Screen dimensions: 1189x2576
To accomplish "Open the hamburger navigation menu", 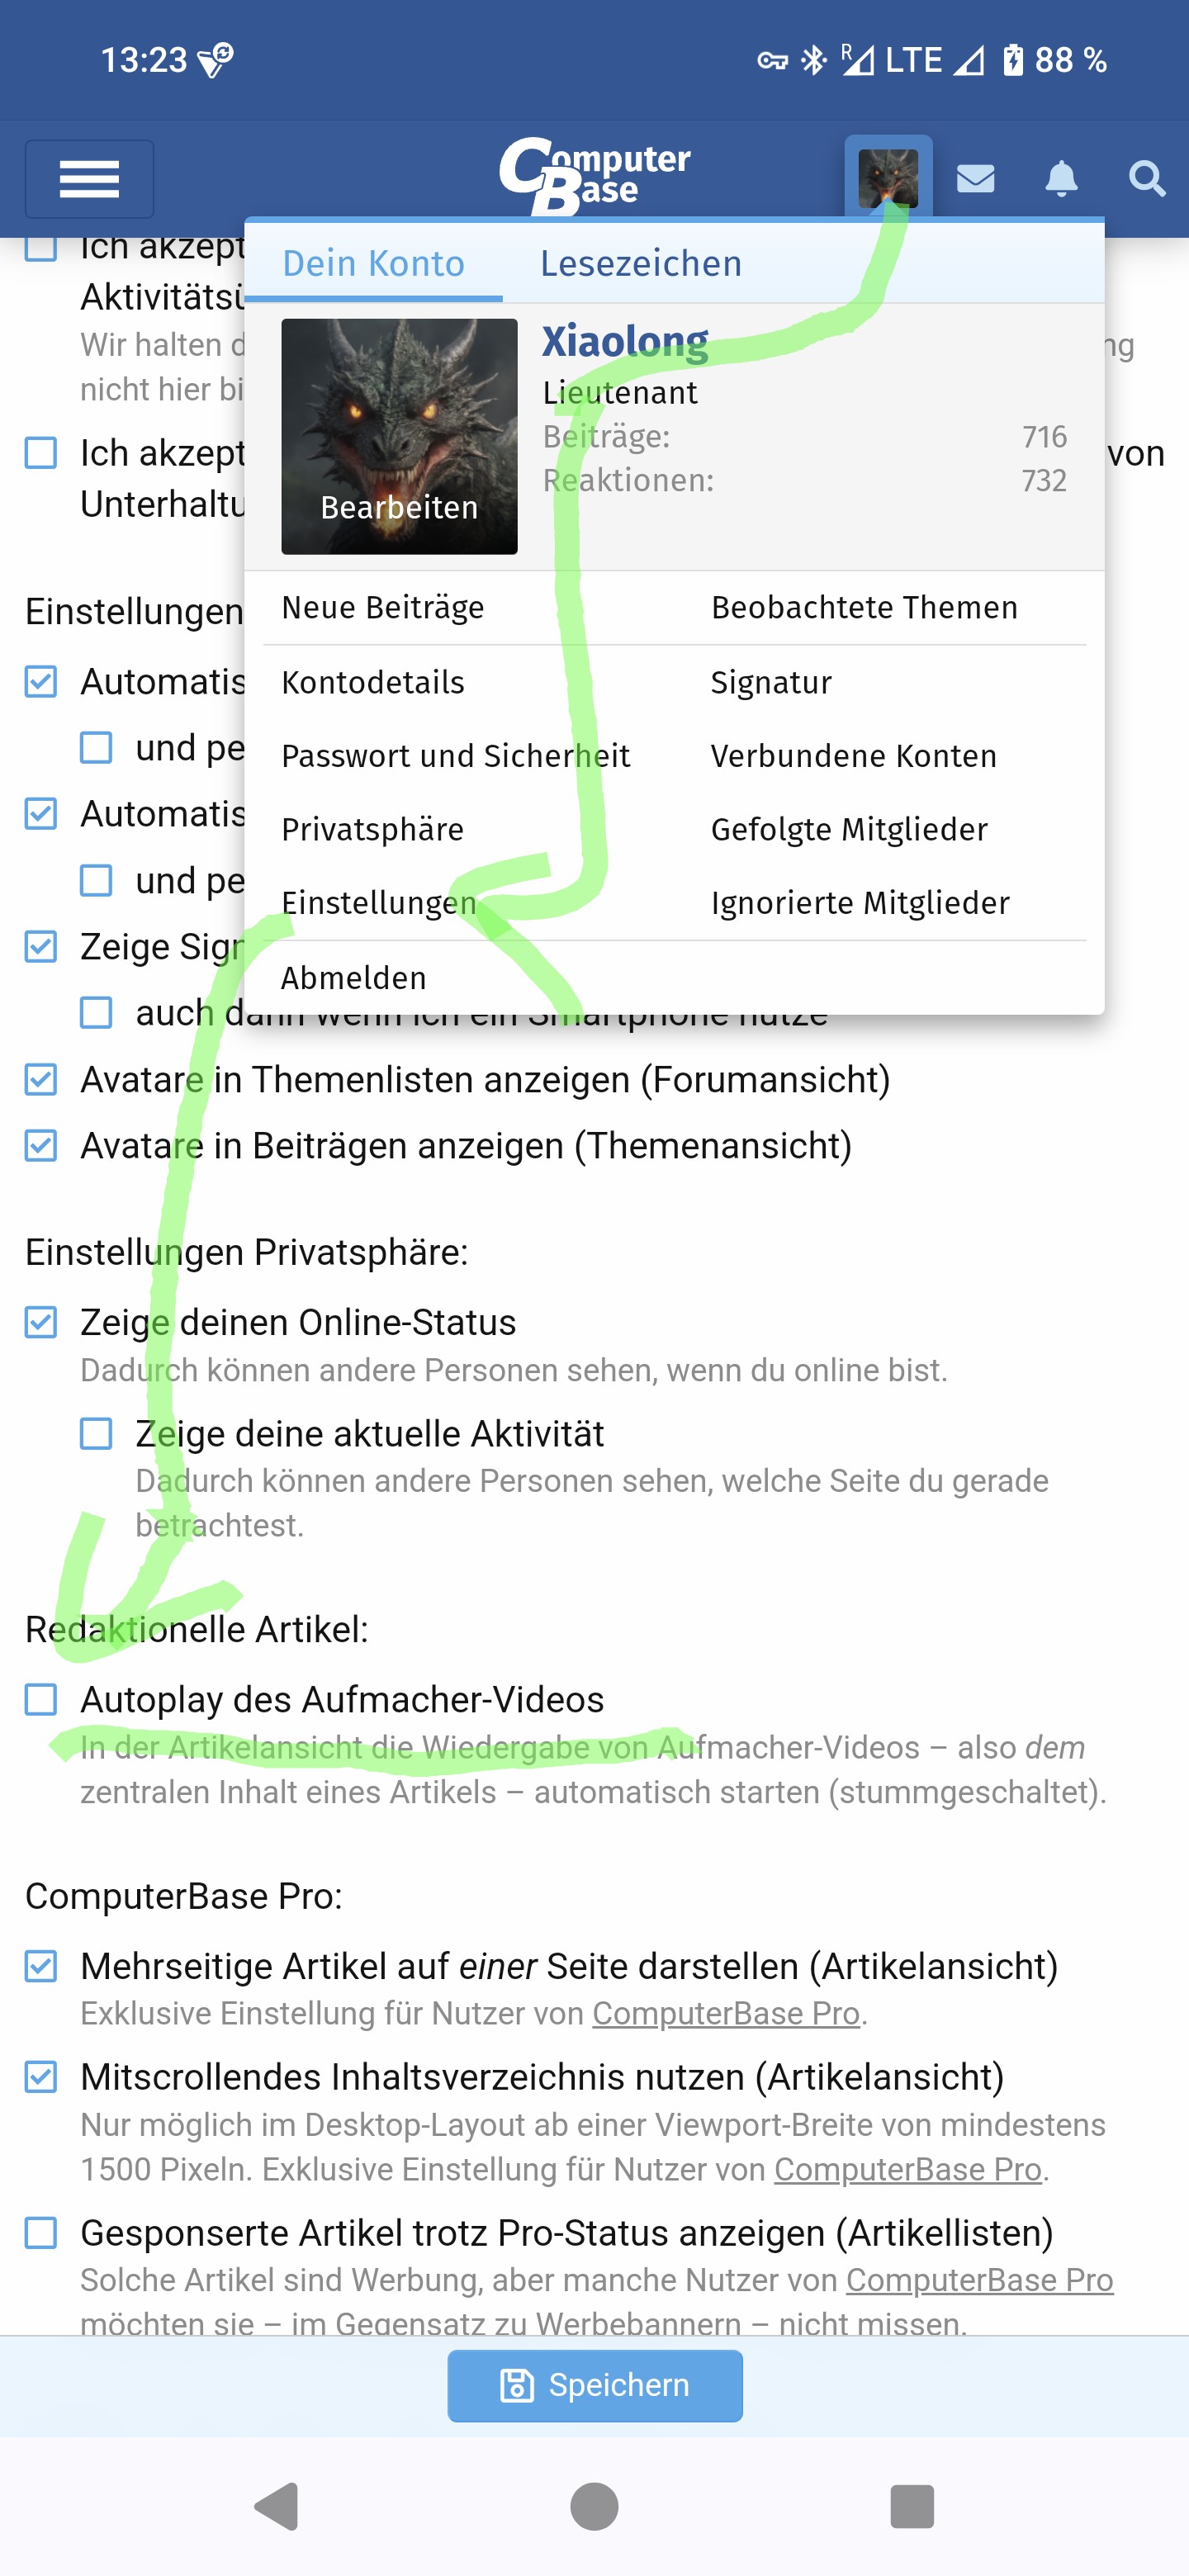I will (x=89, y=179).
